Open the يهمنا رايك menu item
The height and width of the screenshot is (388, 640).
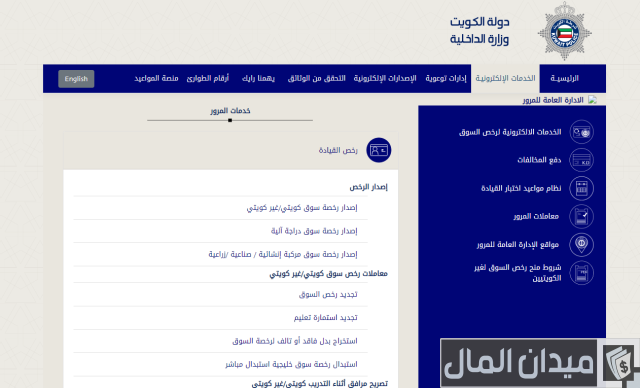tap(258, 78)
